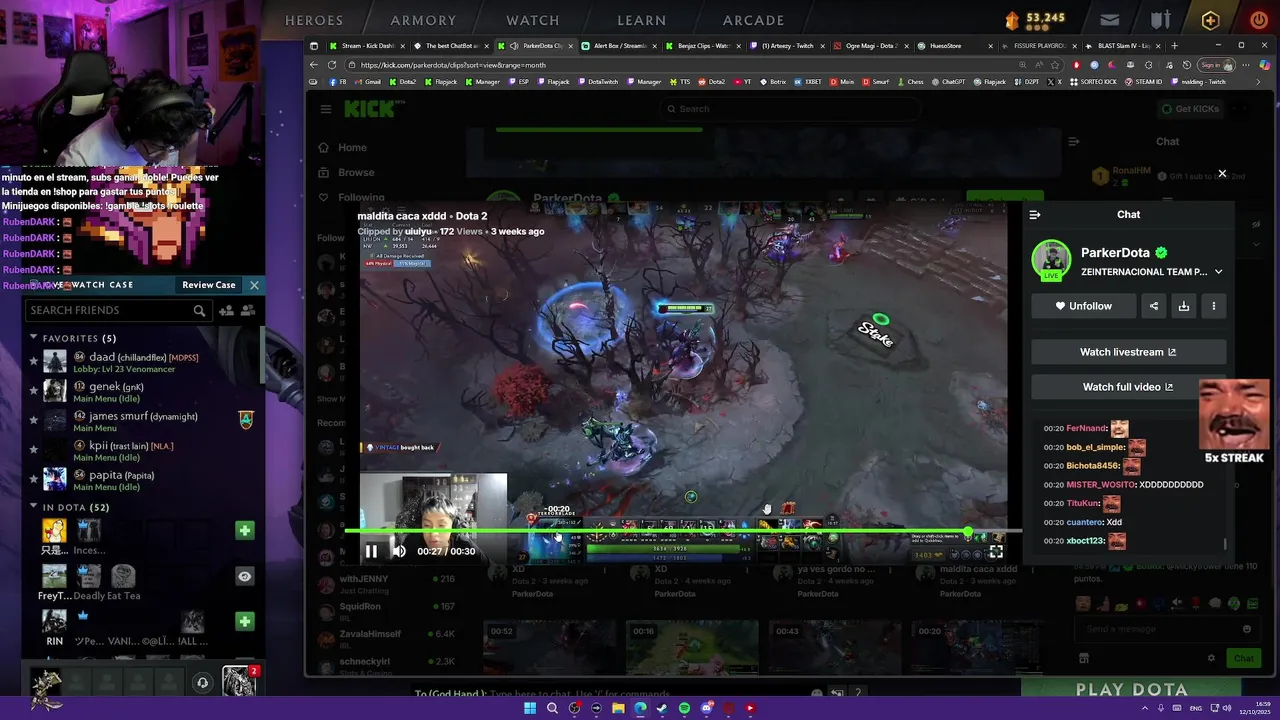The height and width of the screenshot is (720, 1280).
Task: Download the clip with the download icon
Action: [x=1184, y=306]
